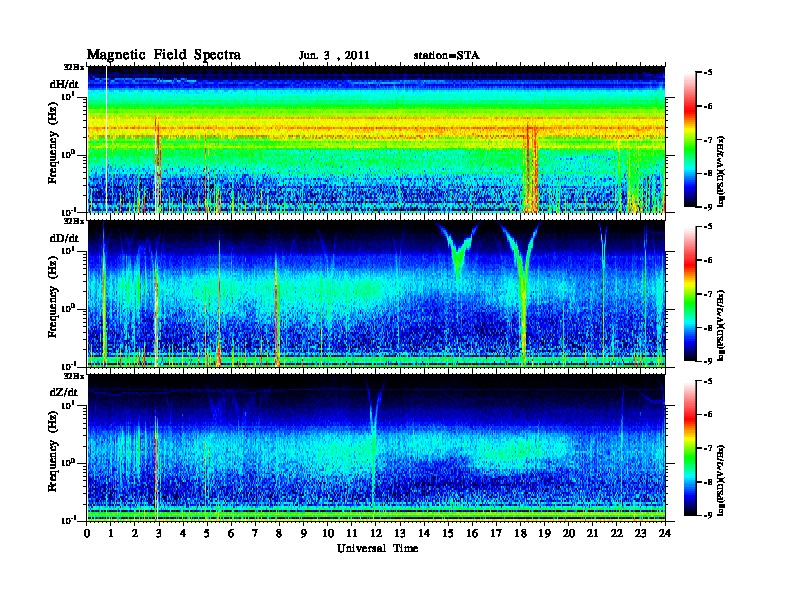Click the "Magnetic Field Spectra" plot title
Screen dimensions: 792x612
pyautogui.click(x=164, y=55)
